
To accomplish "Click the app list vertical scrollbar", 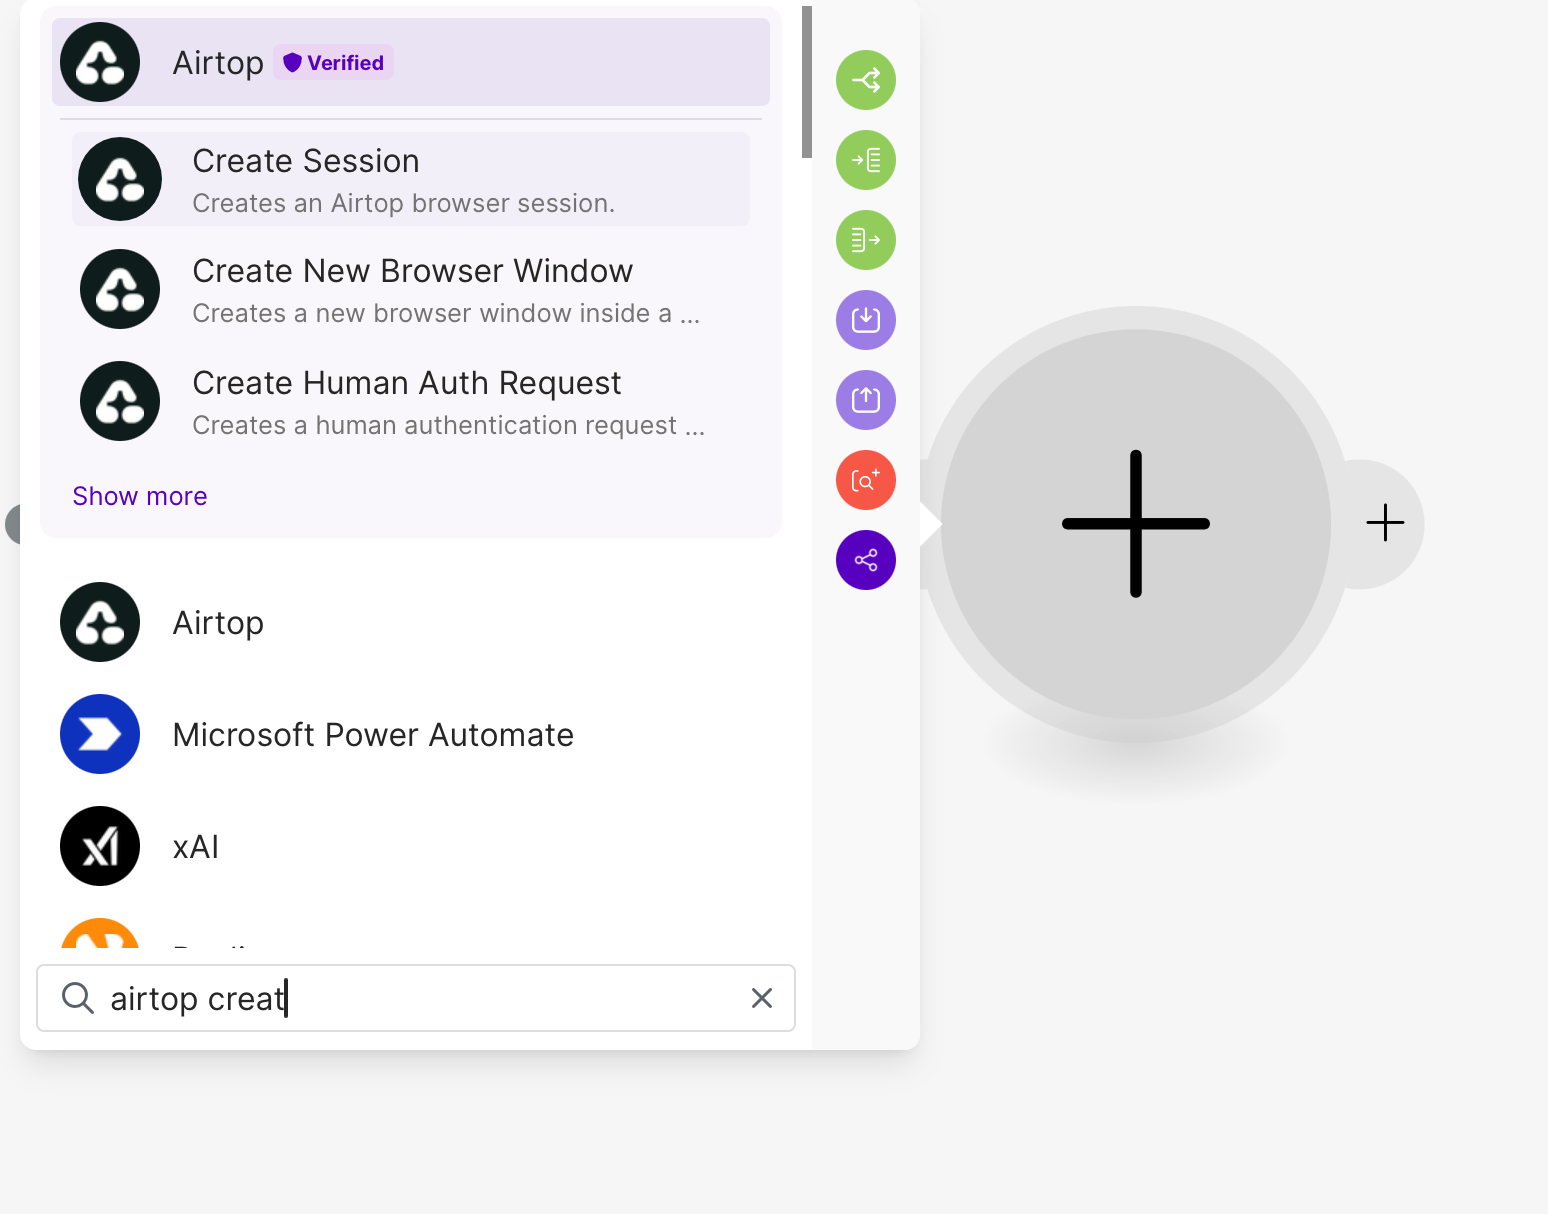I will click(x=806, y=82).
